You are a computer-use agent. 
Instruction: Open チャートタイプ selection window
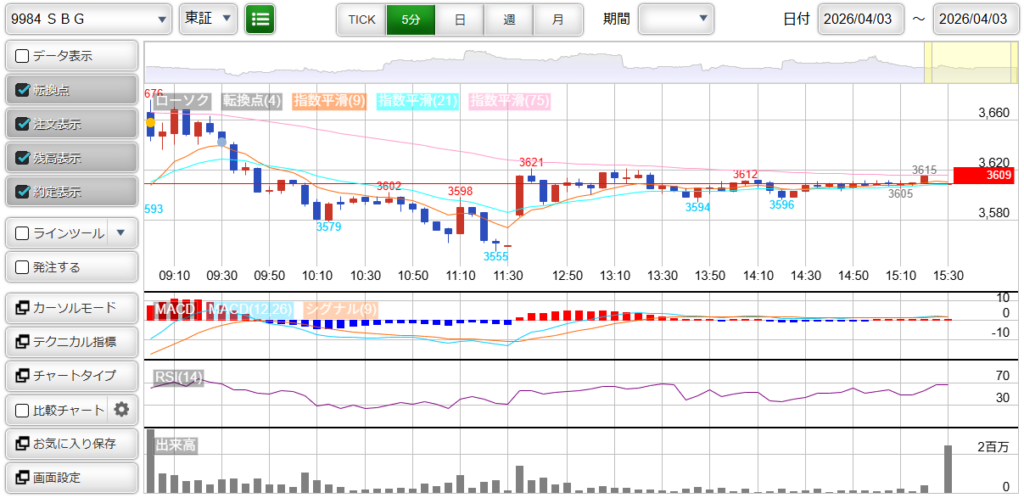(71, 375)
